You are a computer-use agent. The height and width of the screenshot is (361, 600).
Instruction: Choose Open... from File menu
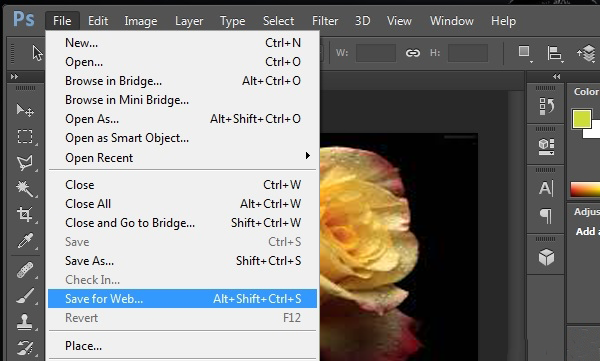pyautogui.click(x=183, y=62)
